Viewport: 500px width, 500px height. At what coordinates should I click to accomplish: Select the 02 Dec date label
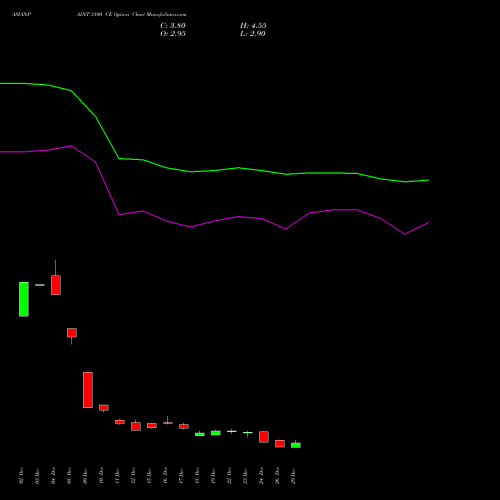point(22,476)
